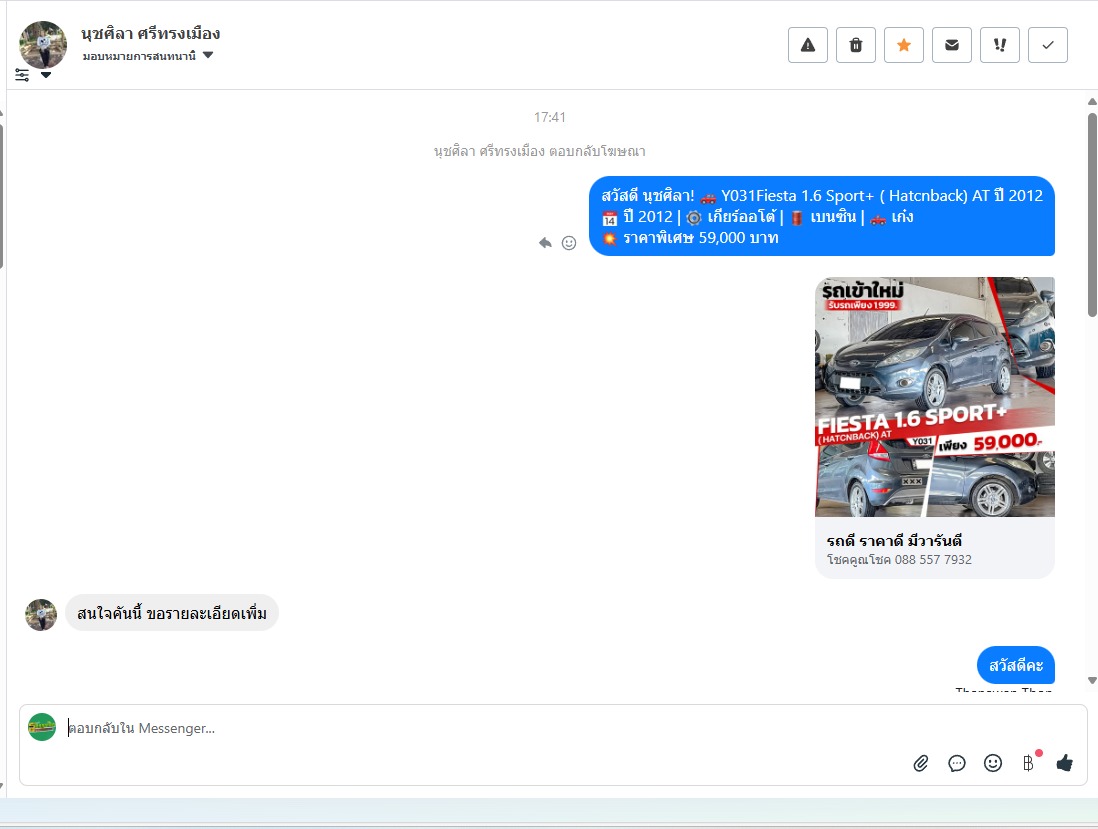React to Fiesta message with smiley icon

point(569,243)
